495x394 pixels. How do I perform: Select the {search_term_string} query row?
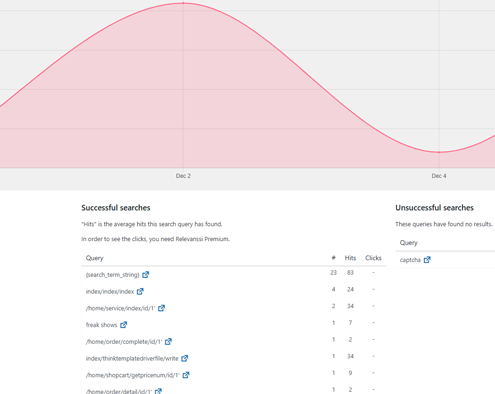pyautogui.click(x=234, y=274)
